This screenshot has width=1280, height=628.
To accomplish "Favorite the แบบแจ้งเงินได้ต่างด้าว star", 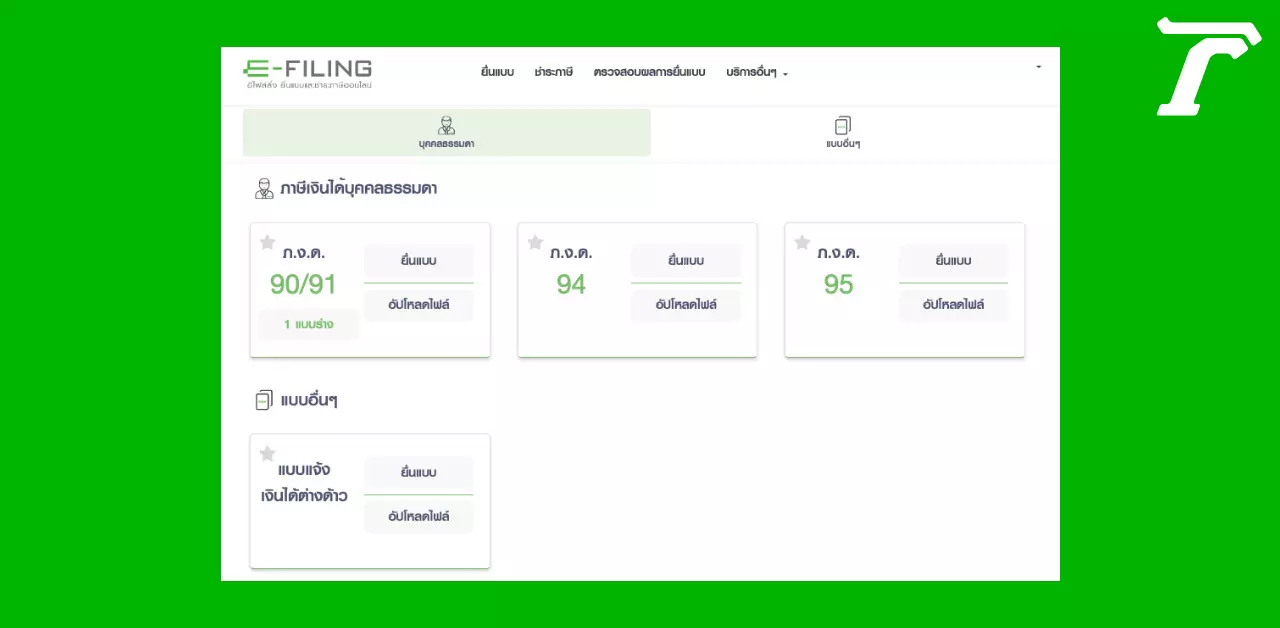I will [267, 453].
